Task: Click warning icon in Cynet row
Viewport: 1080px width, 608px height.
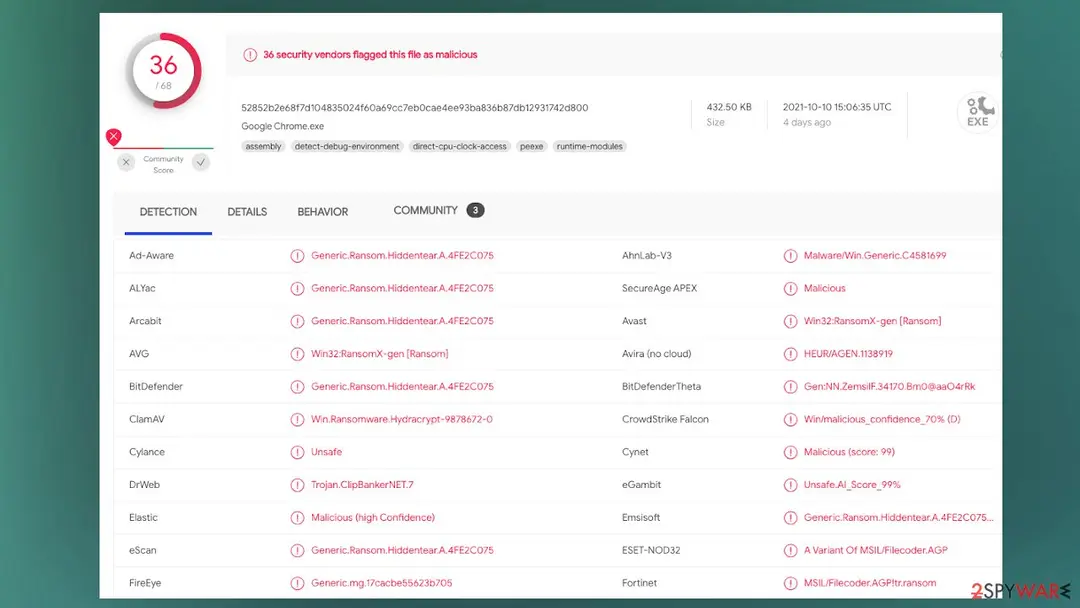Action: pyautogui.click(x=790, y=452)
